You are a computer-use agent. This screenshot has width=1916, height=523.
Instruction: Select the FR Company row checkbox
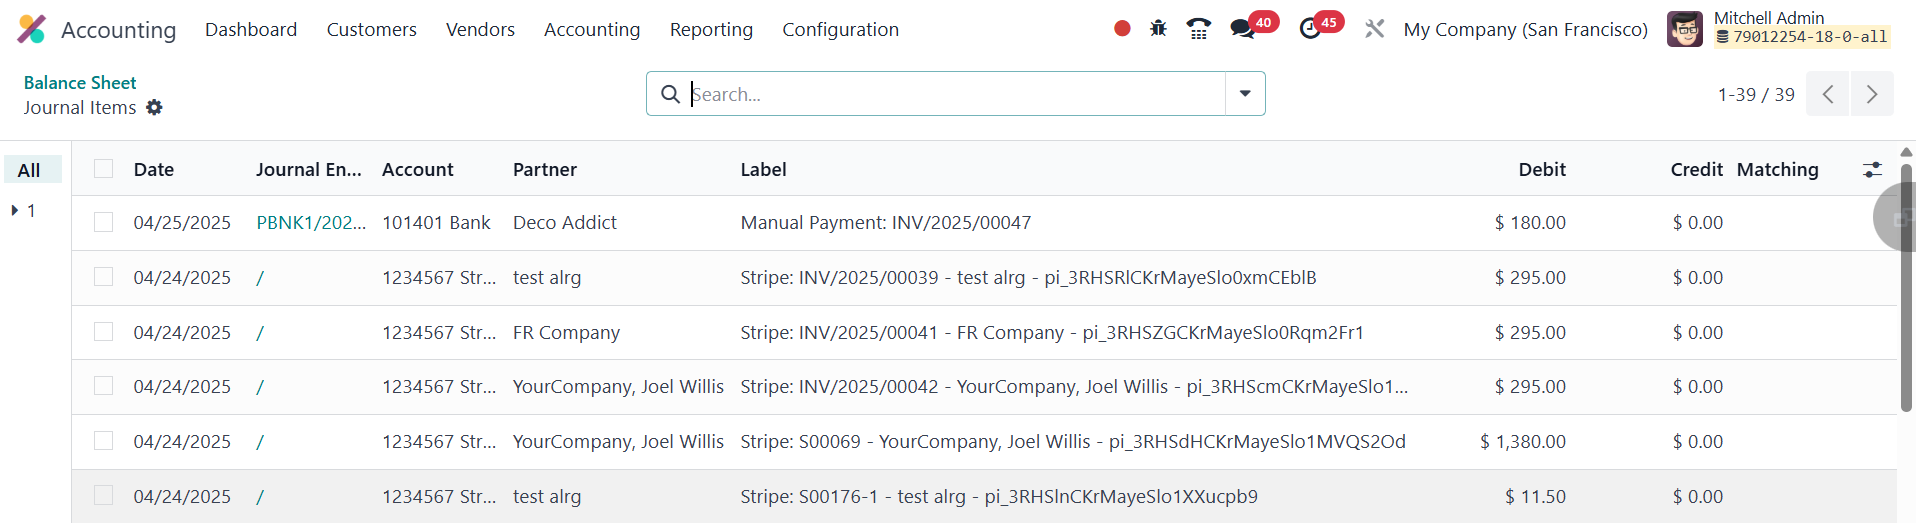[x=104, y=332]
